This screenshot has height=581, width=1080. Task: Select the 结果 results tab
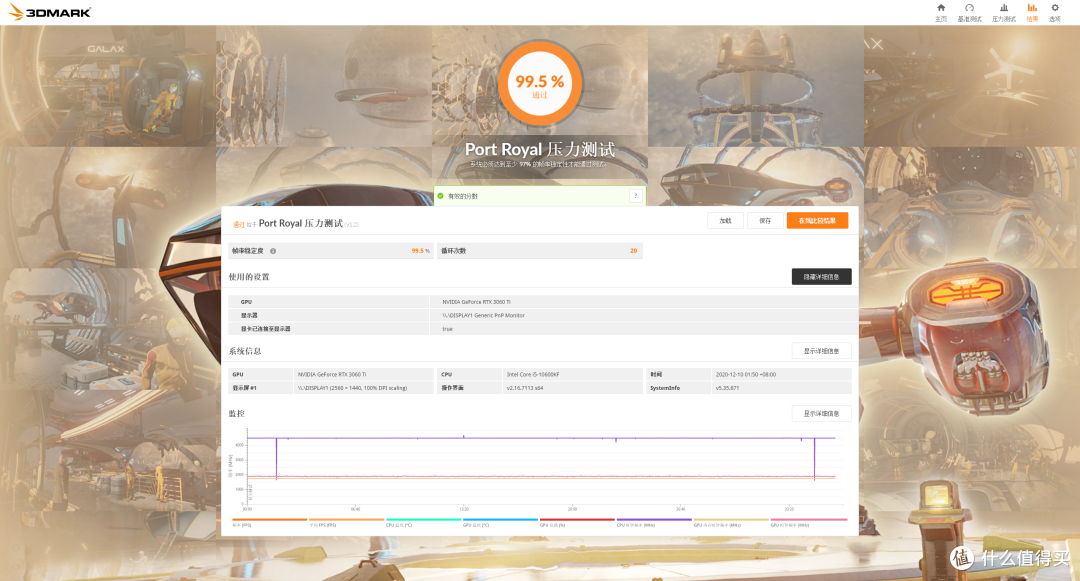coord(1032,12)
